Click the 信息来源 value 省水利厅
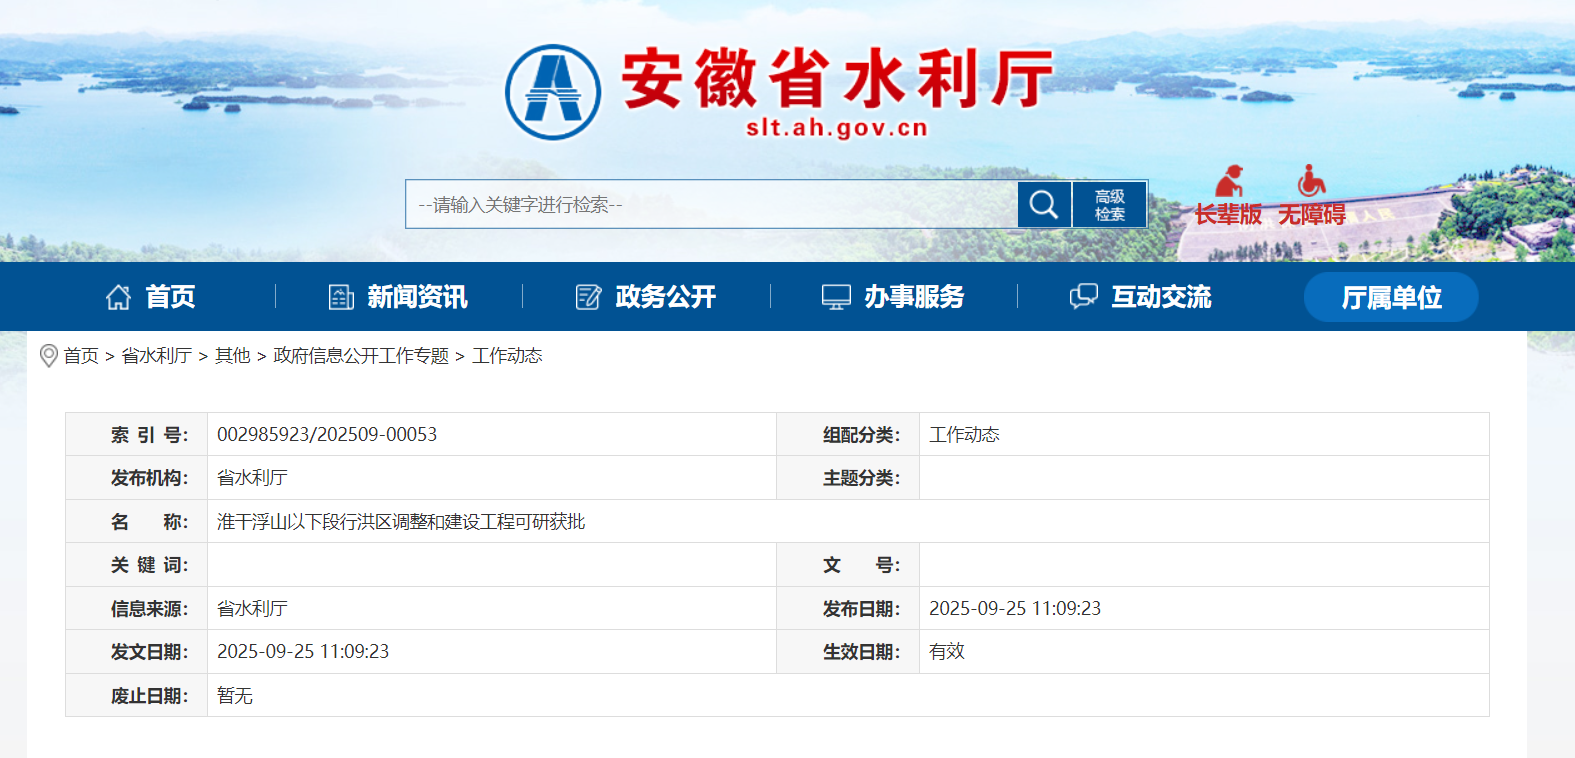The image size is (1575, 758). click(x=252, y=609)
